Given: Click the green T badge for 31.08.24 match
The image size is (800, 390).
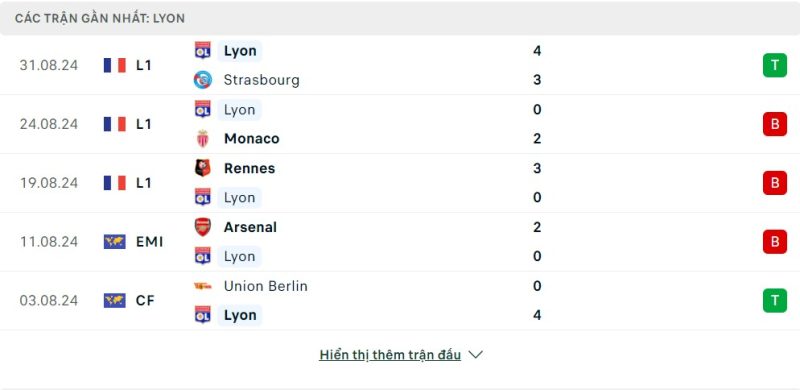Looking at the screenshot, I should 774,65.
